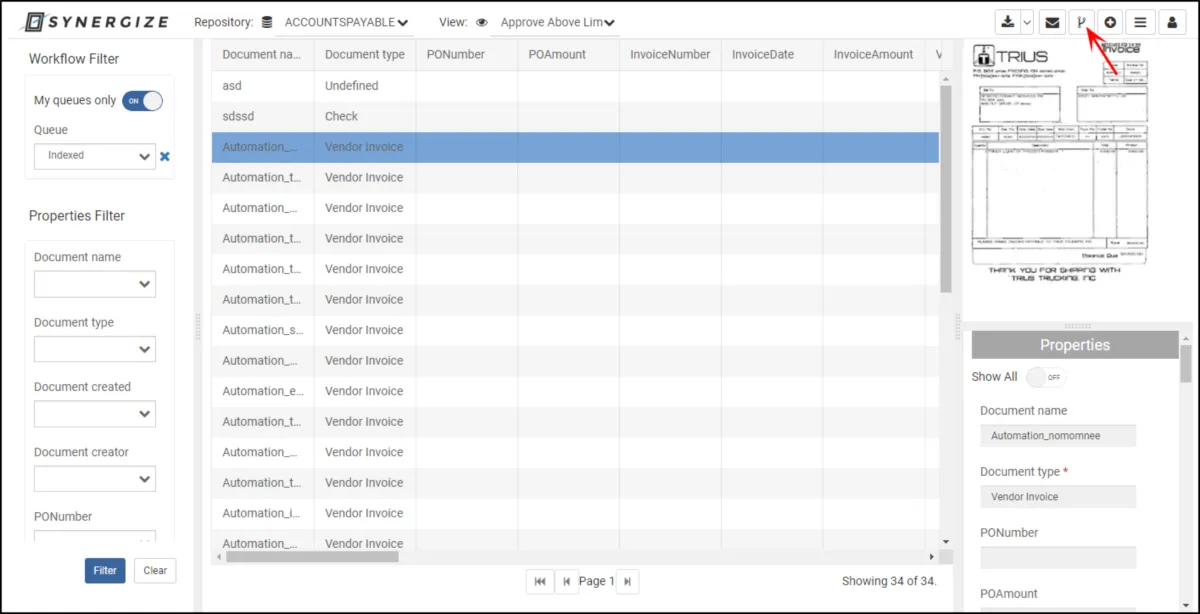The image size is (1200, 614).
Task: Click the 'Undefined' document type cell
Action: (x=364, y=86)
